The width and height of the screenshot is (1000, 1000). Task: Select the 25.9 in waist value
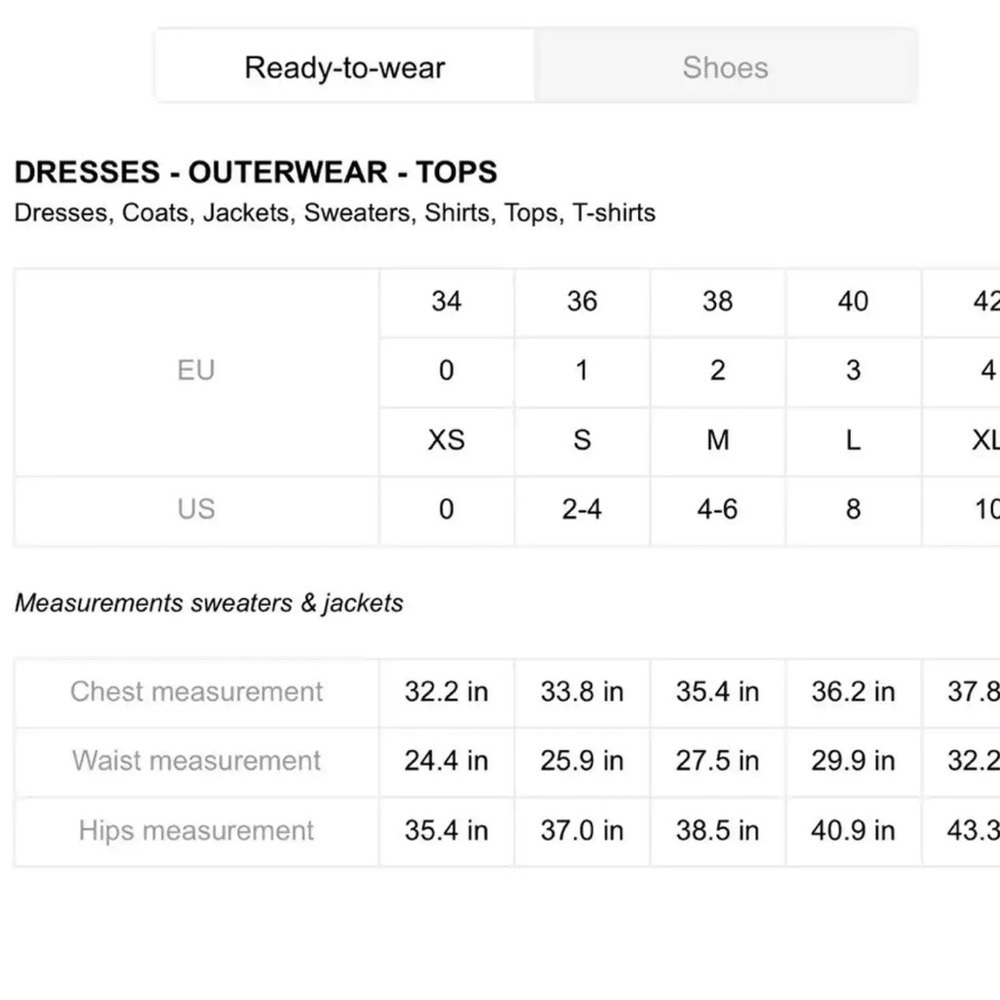click(582, 761)
